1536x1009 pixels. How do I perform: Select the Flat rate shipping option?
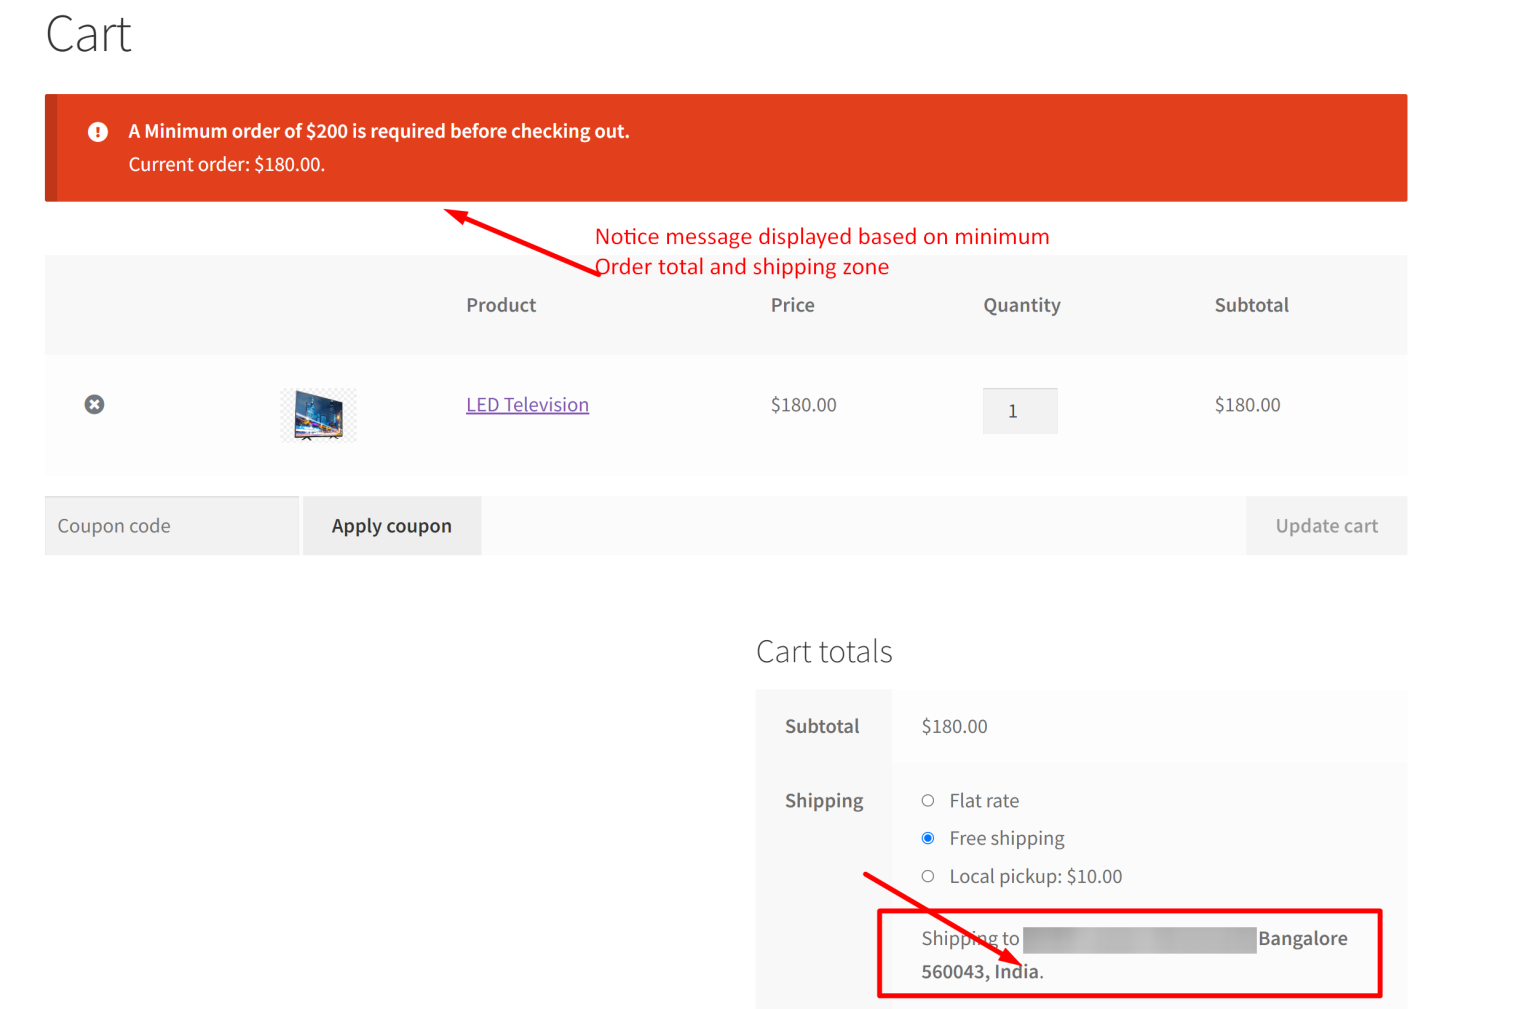coord(928,800)
